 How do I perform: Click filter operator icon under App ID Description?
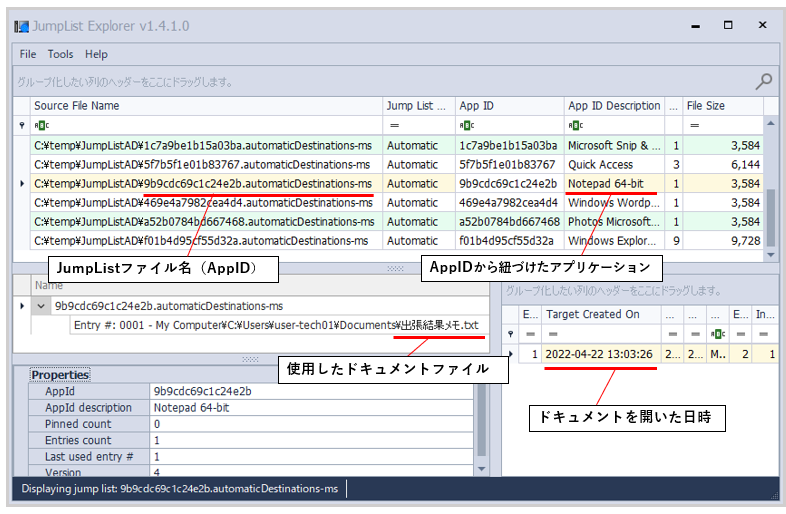[575, 125]
